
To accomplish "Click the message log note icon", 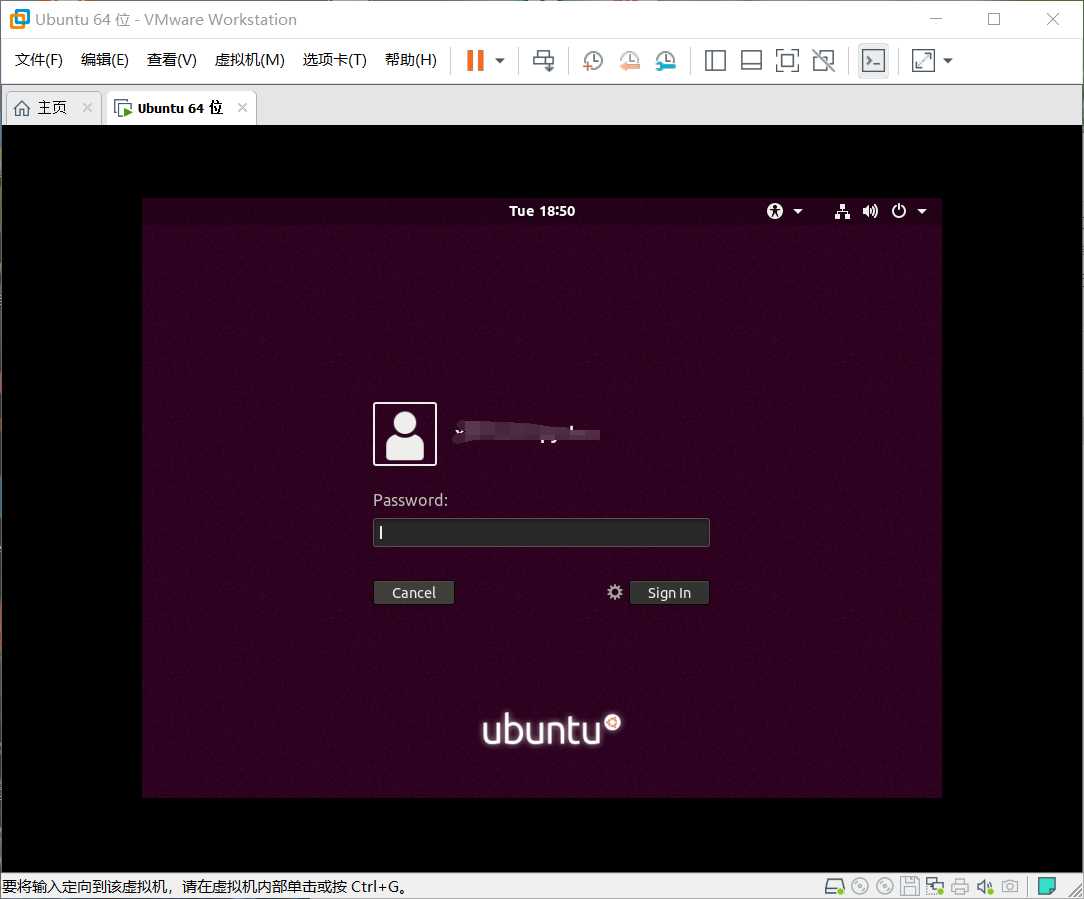I will [1047, 886].
